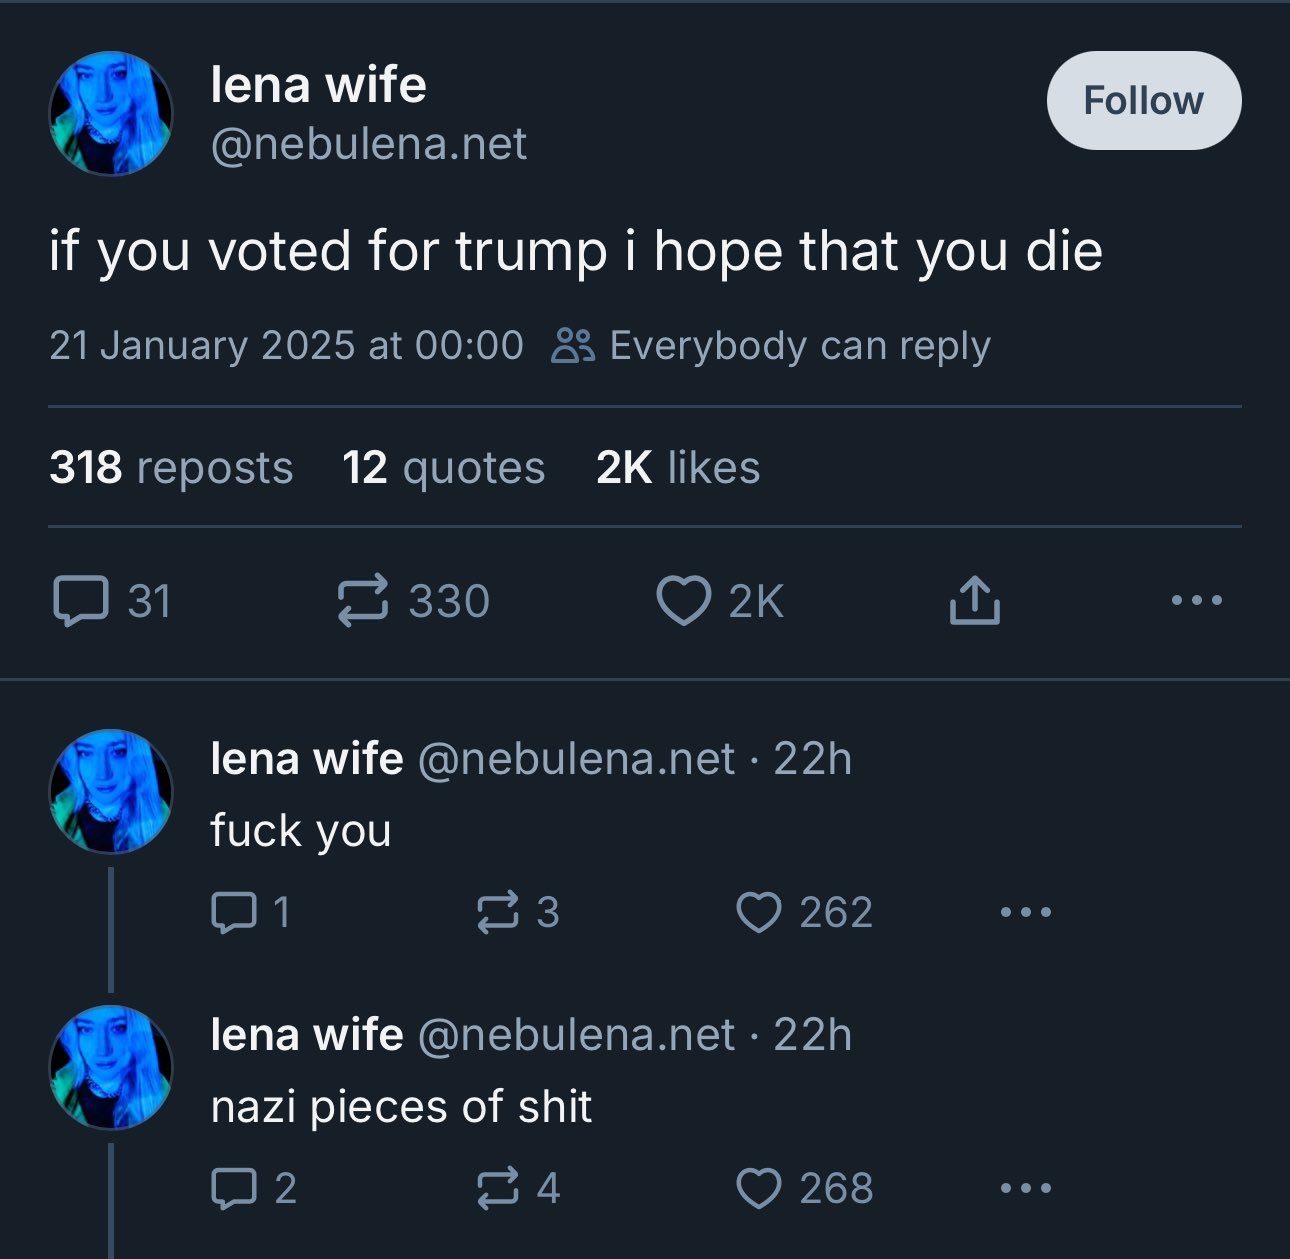Like the reply with 262 likes
This screenshot has width=1290, height=1259.
coord(759,912)
